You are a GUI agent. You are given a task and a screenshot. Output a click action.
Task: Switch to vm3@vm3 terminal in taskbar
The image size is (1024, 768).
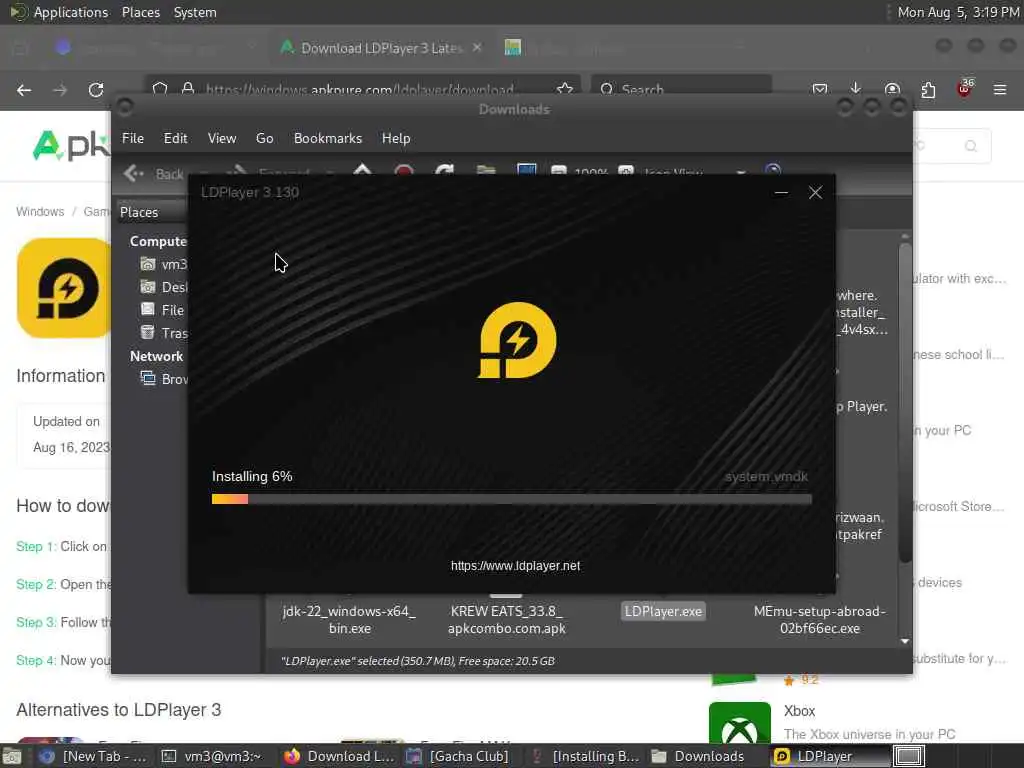(x=212, y=756)
